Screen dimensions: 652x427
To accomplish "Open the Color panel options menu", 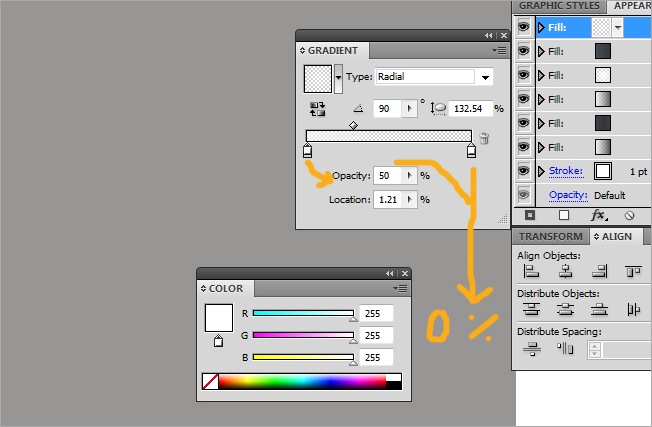I will [400, 289].
